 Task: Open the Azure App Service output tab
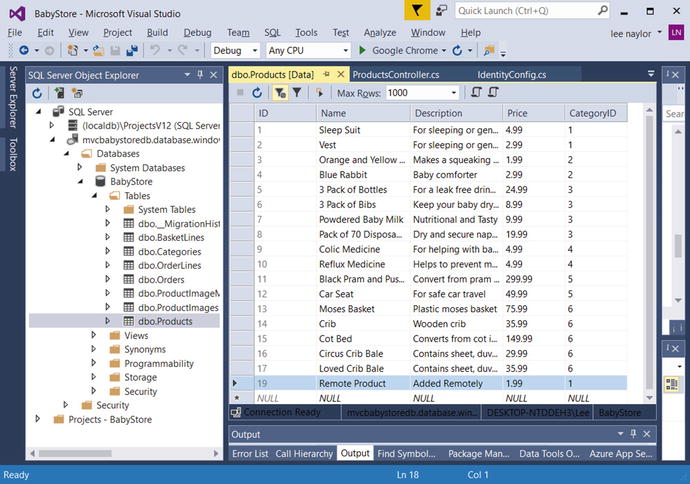[620, 454]
